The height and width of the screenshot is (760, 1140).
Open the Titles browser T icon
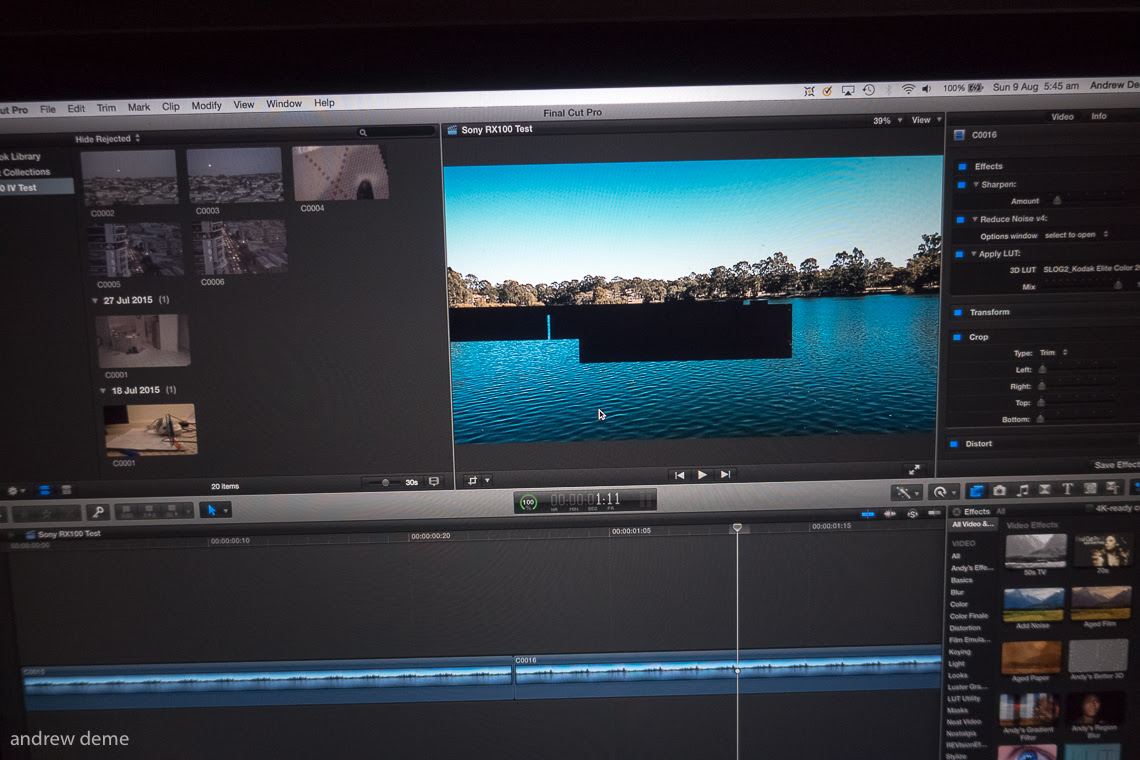click(1067, 489)
